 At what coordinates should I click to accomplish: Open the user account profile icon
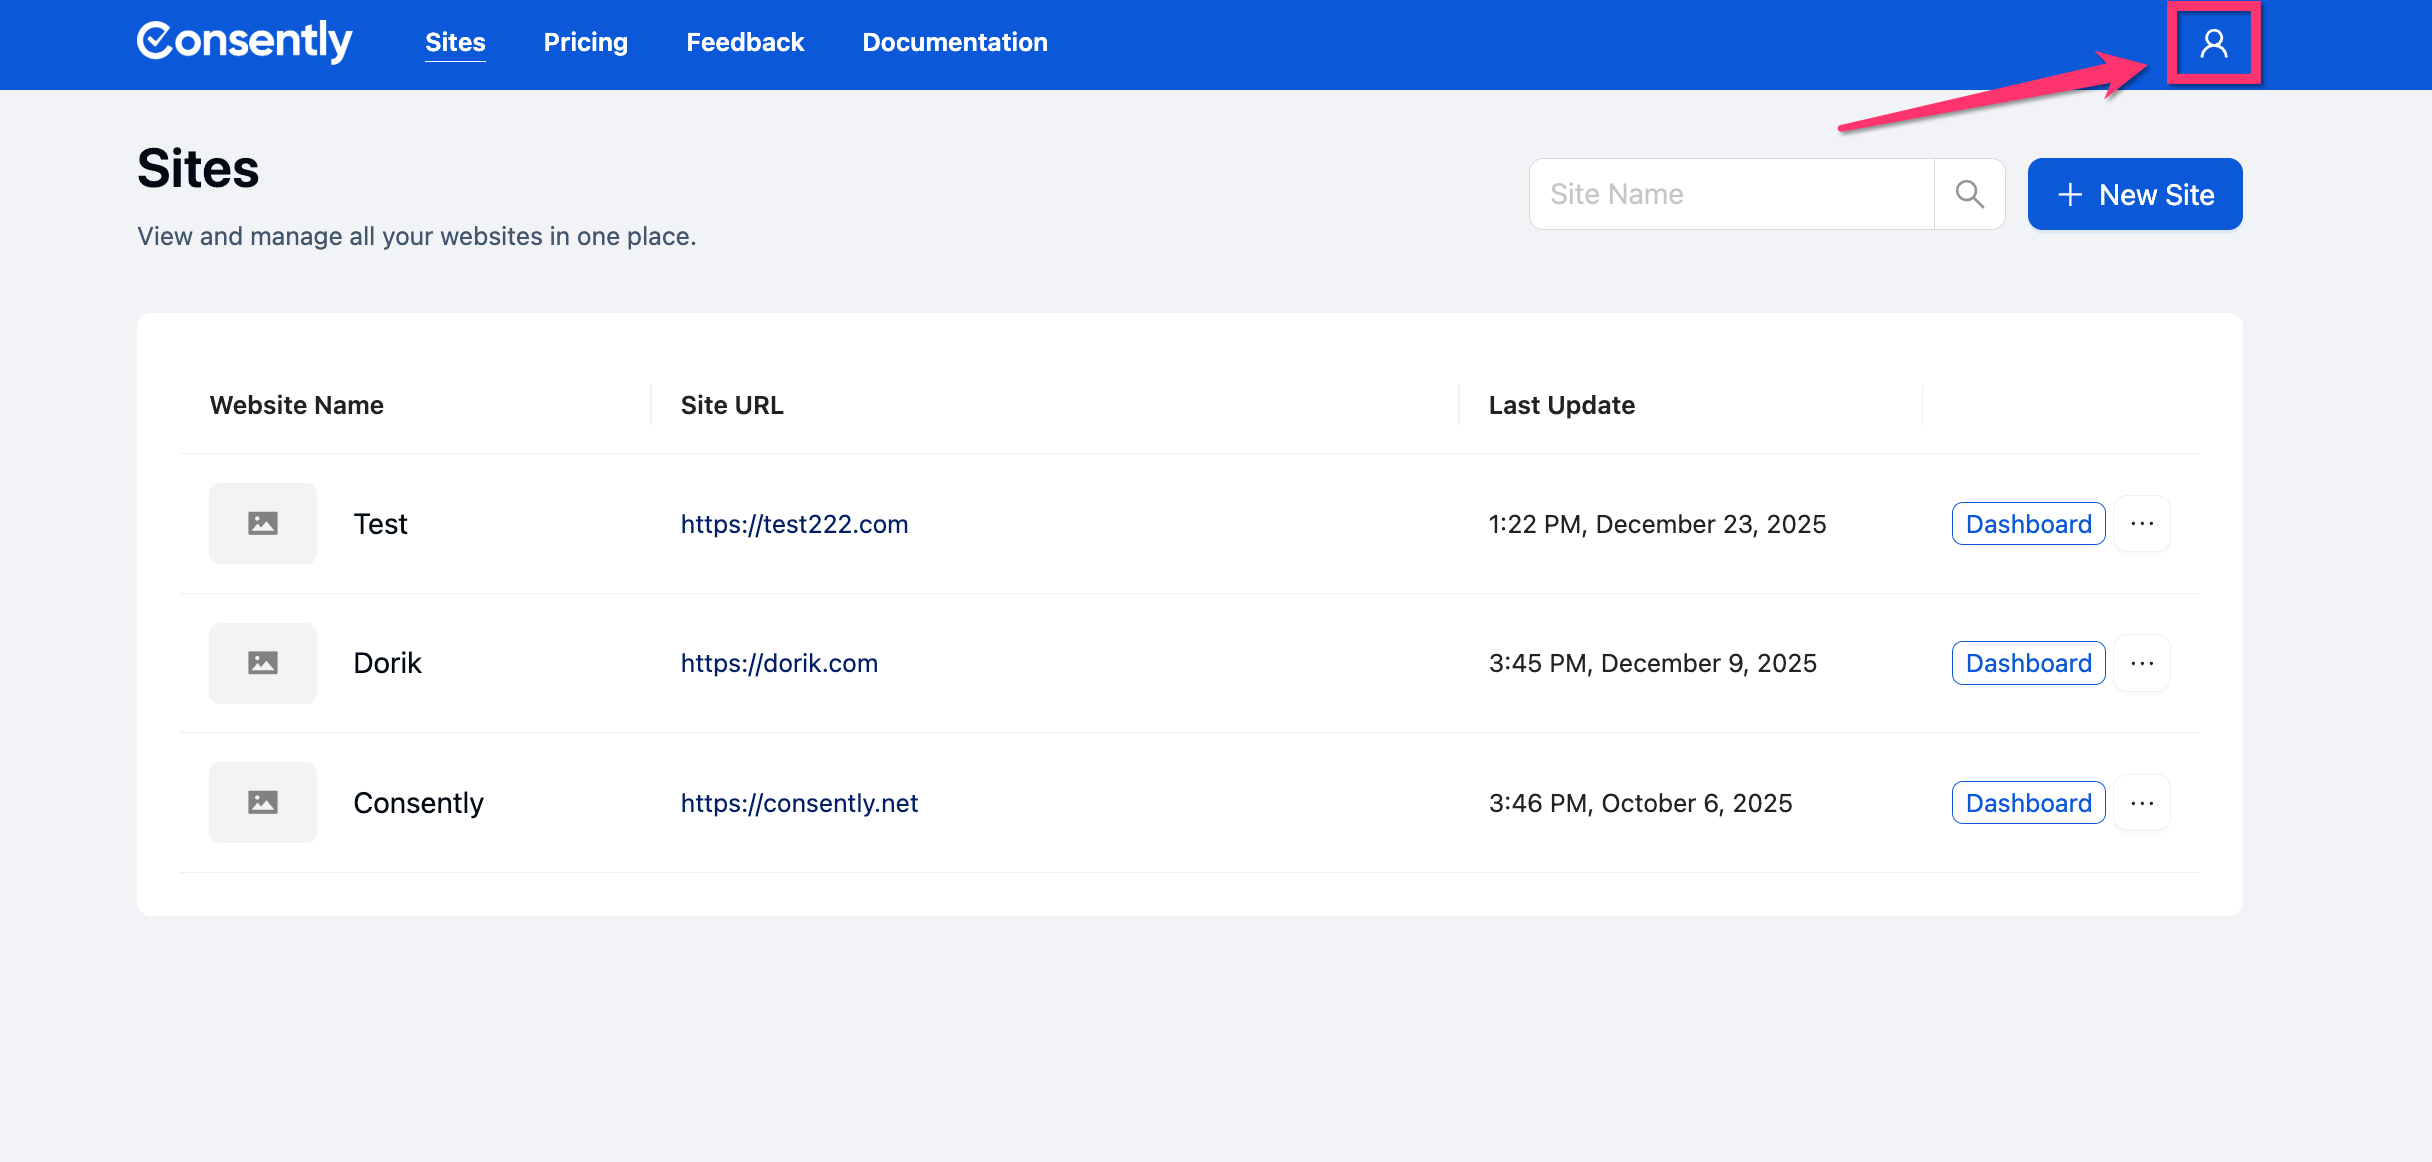[2213, 43]
